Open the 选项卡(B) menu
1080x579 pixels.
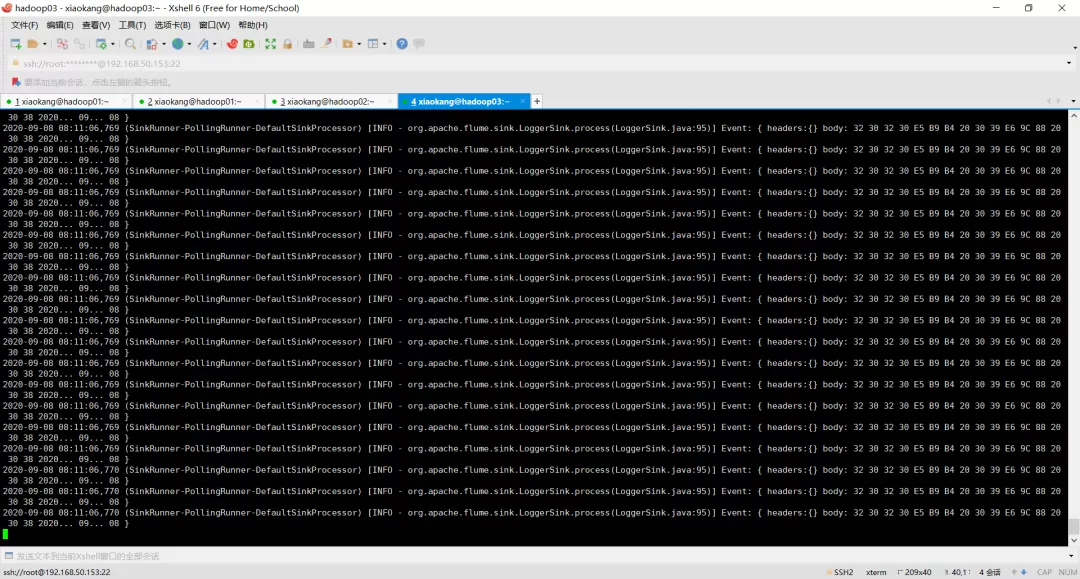coord(172,25)
